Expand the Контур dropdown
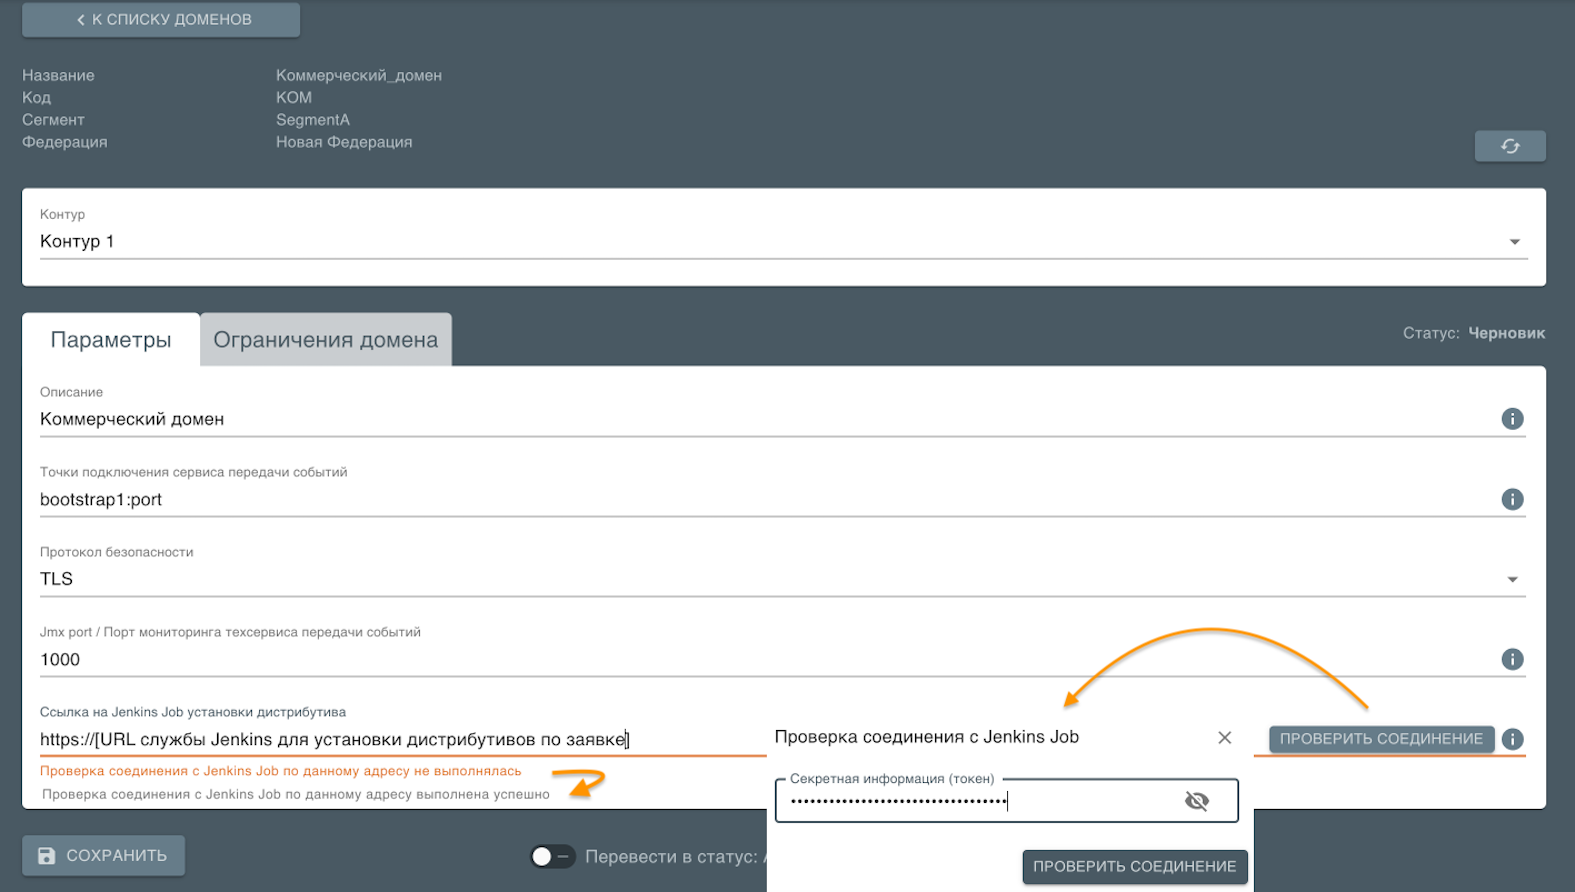Screen dimensions: 1575x892 click(x=1514, y=242)
